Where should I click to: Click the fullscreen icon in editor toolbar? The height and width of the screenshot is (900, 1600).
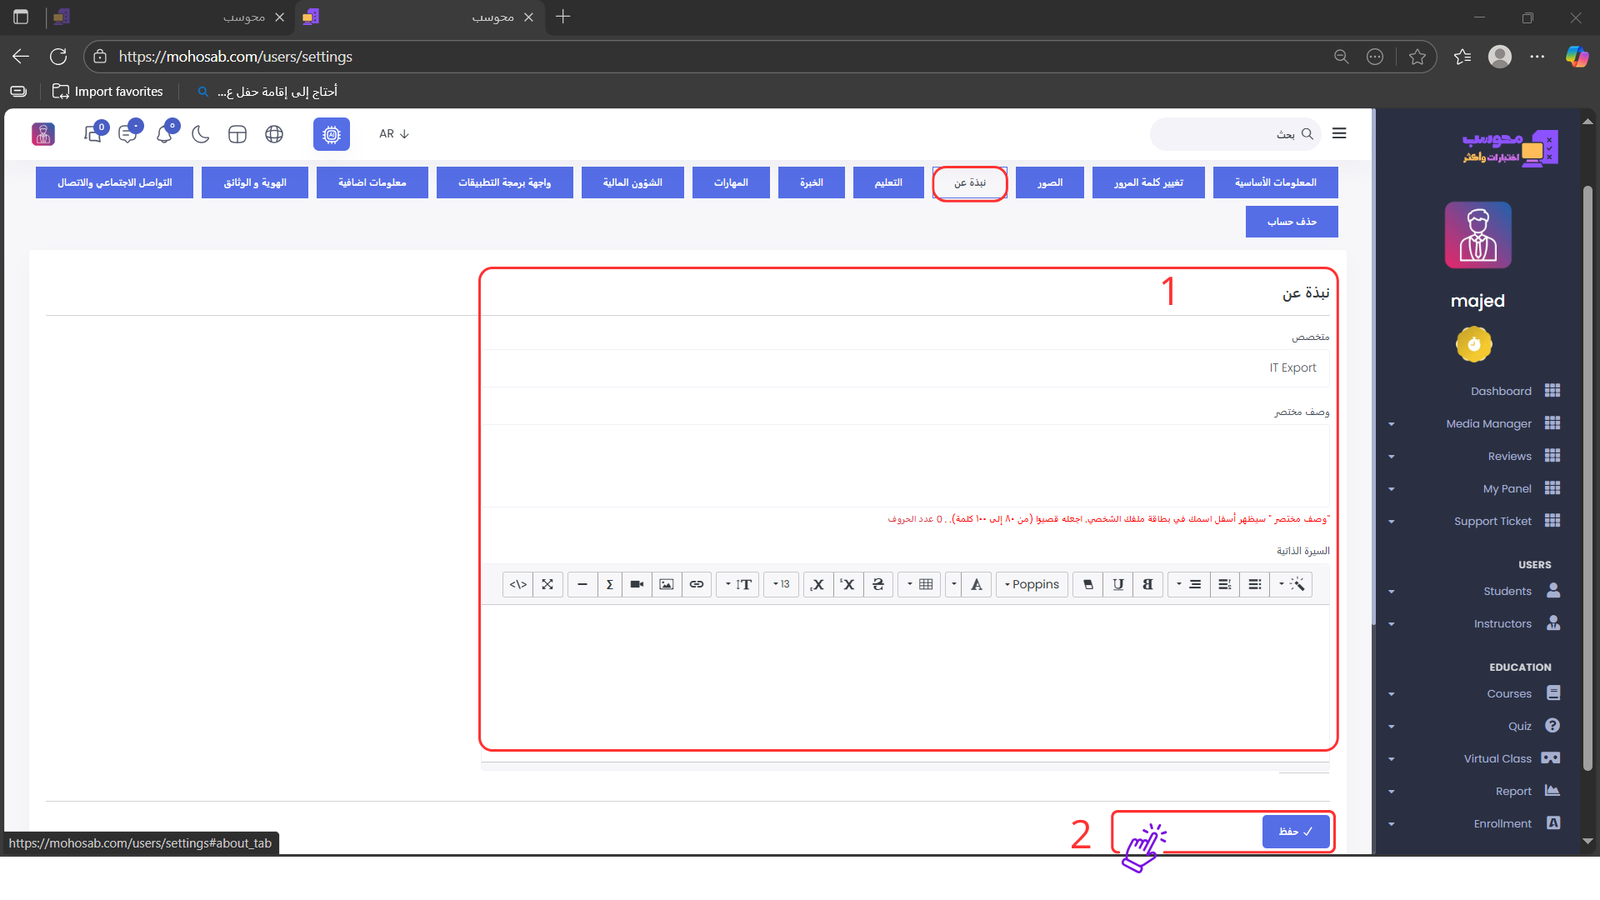[x=548, y=585]
